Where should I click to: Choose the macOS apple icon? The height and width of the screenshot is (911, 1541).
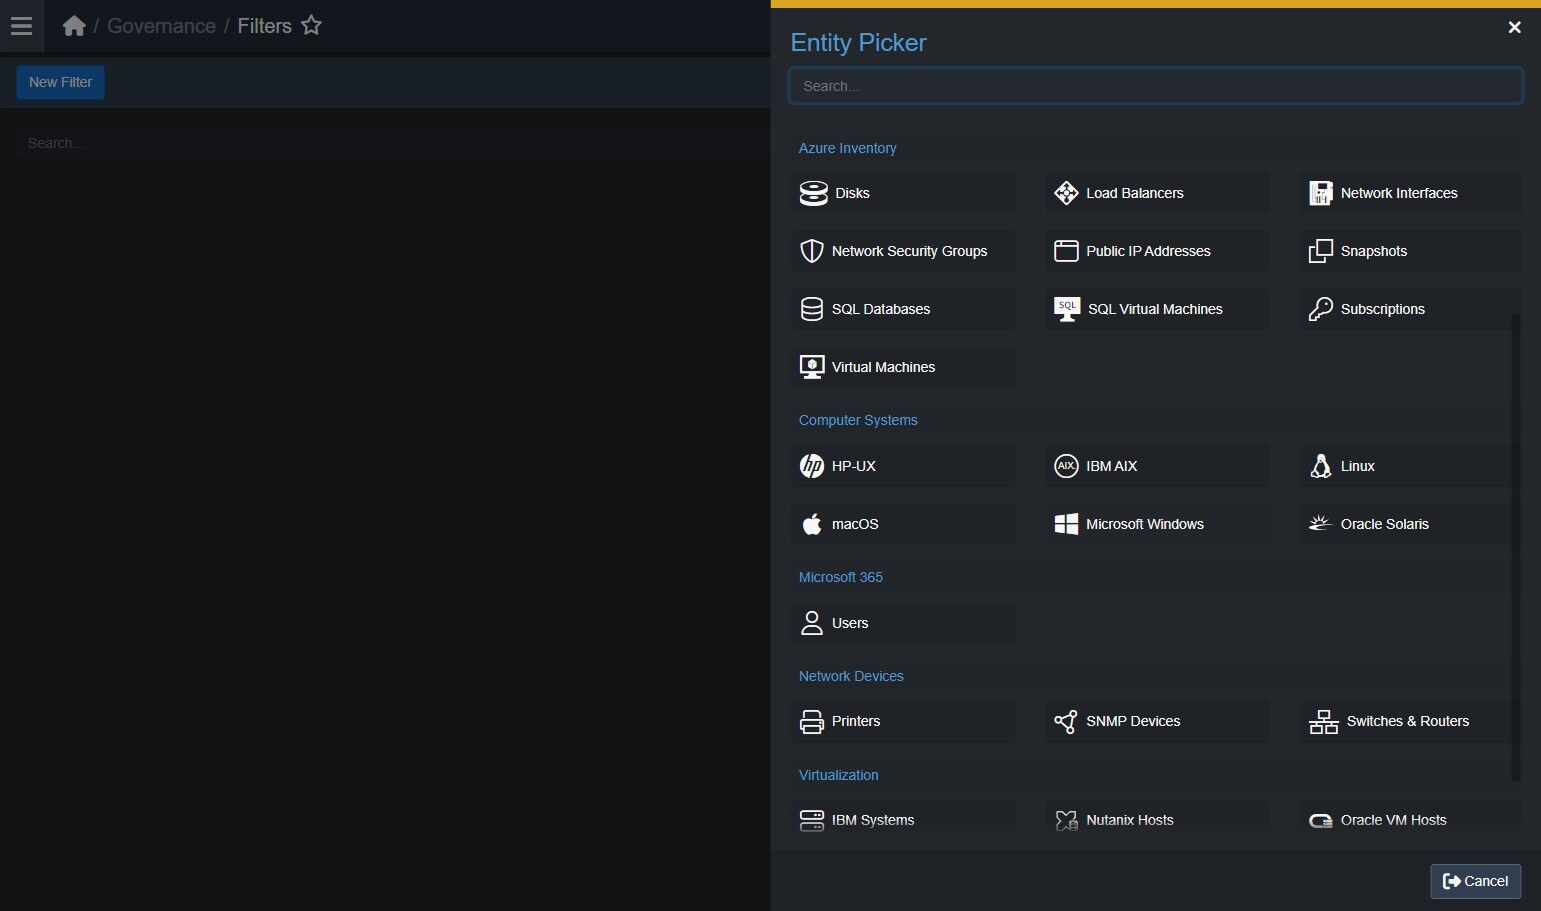(x=812, y=524)
